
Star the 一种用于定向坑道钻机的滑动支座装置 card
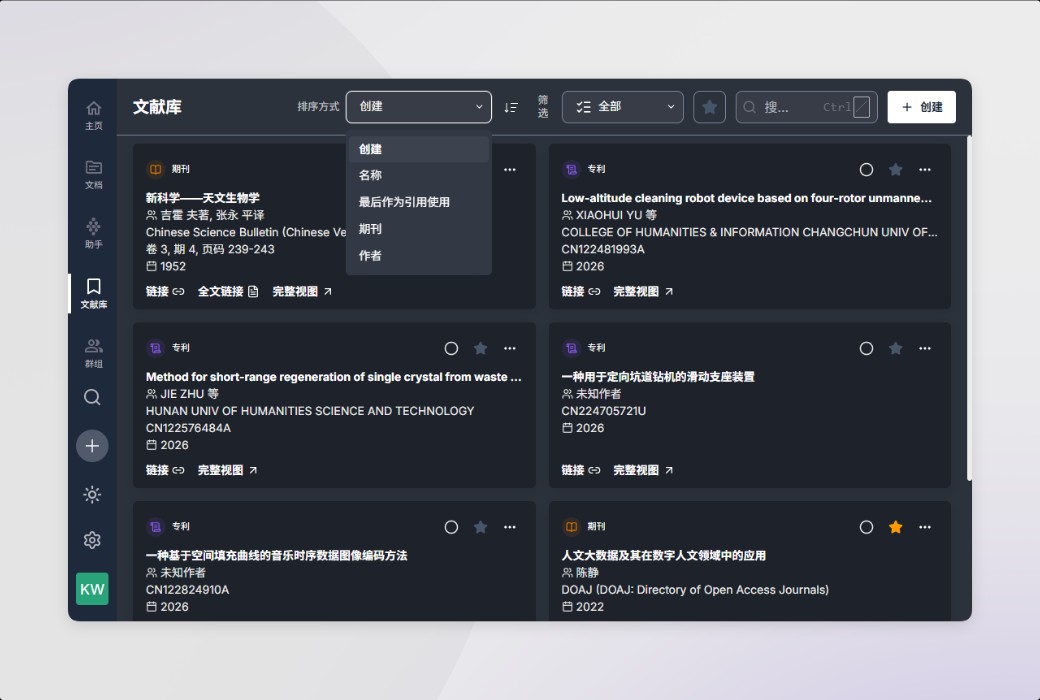point(895,348)
